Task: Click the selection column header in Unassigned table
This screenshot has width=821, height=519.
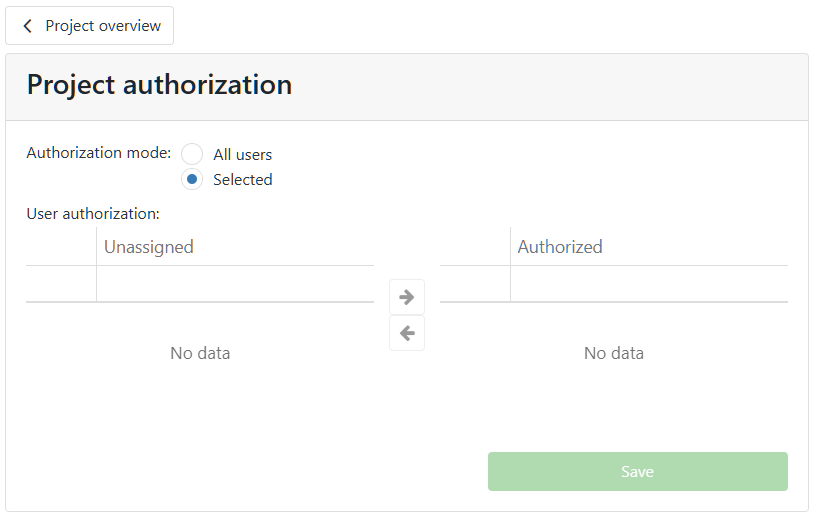Action: 61,247
